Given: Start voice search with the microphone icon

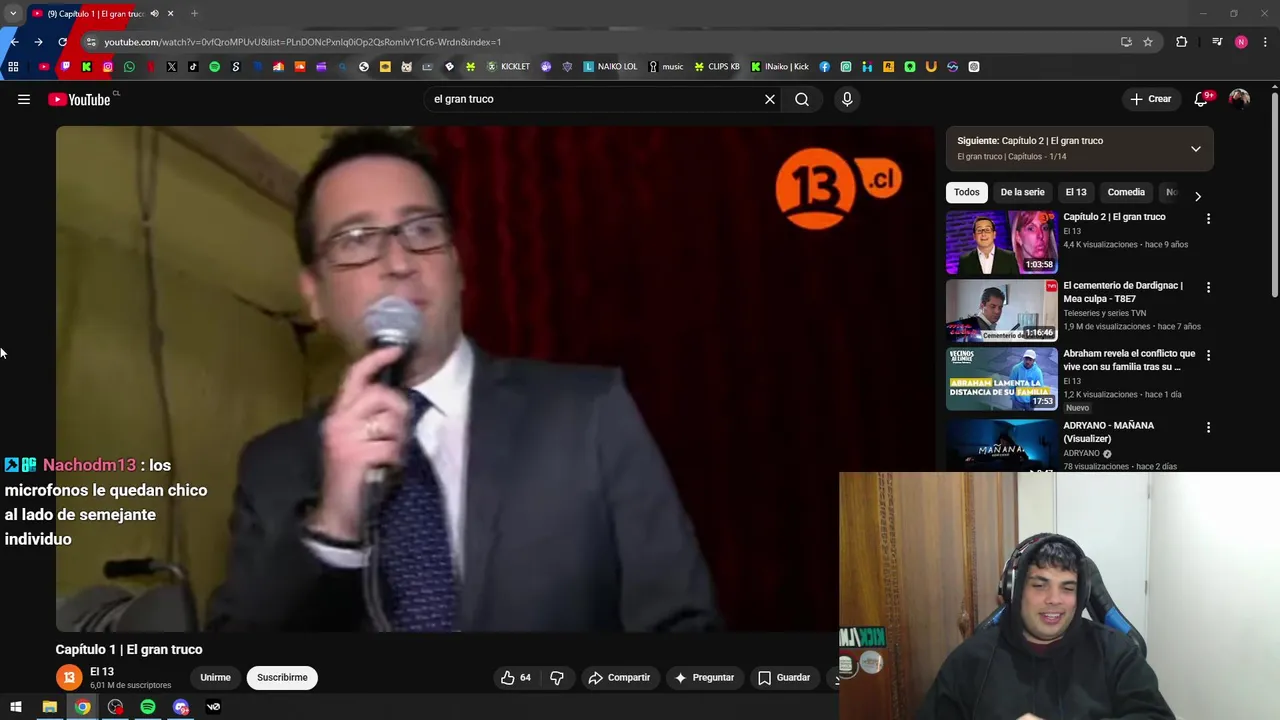Looking at the screenshot, I should [847, 99].
